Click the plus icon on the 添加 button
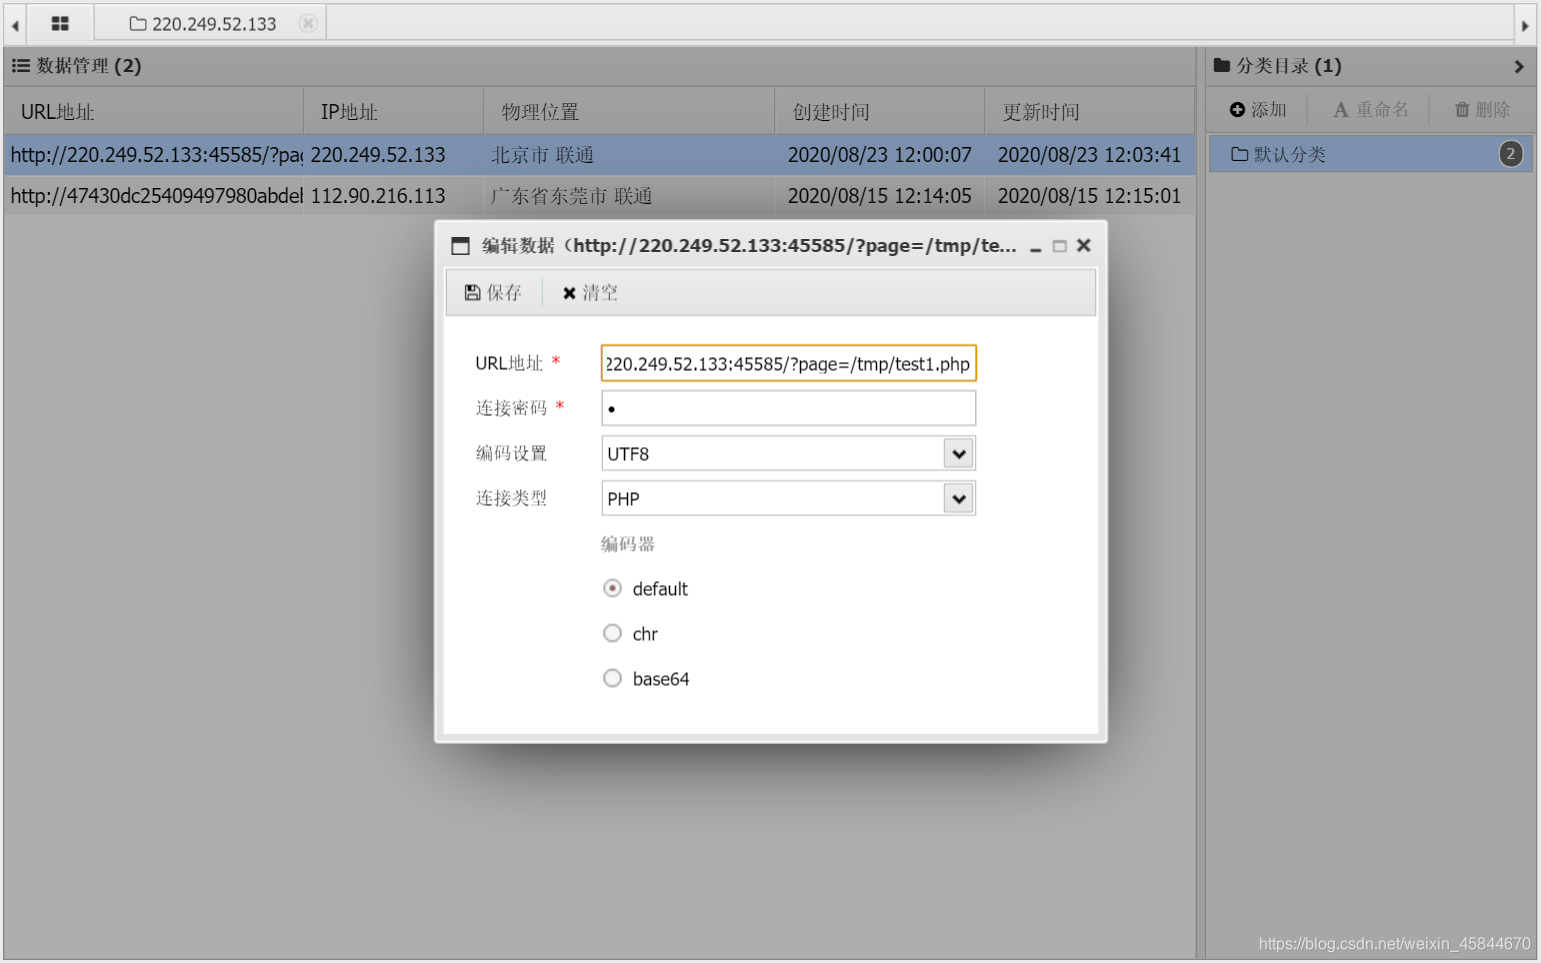The width and height of the screenshot is (1541, 963). [1236, 109]
